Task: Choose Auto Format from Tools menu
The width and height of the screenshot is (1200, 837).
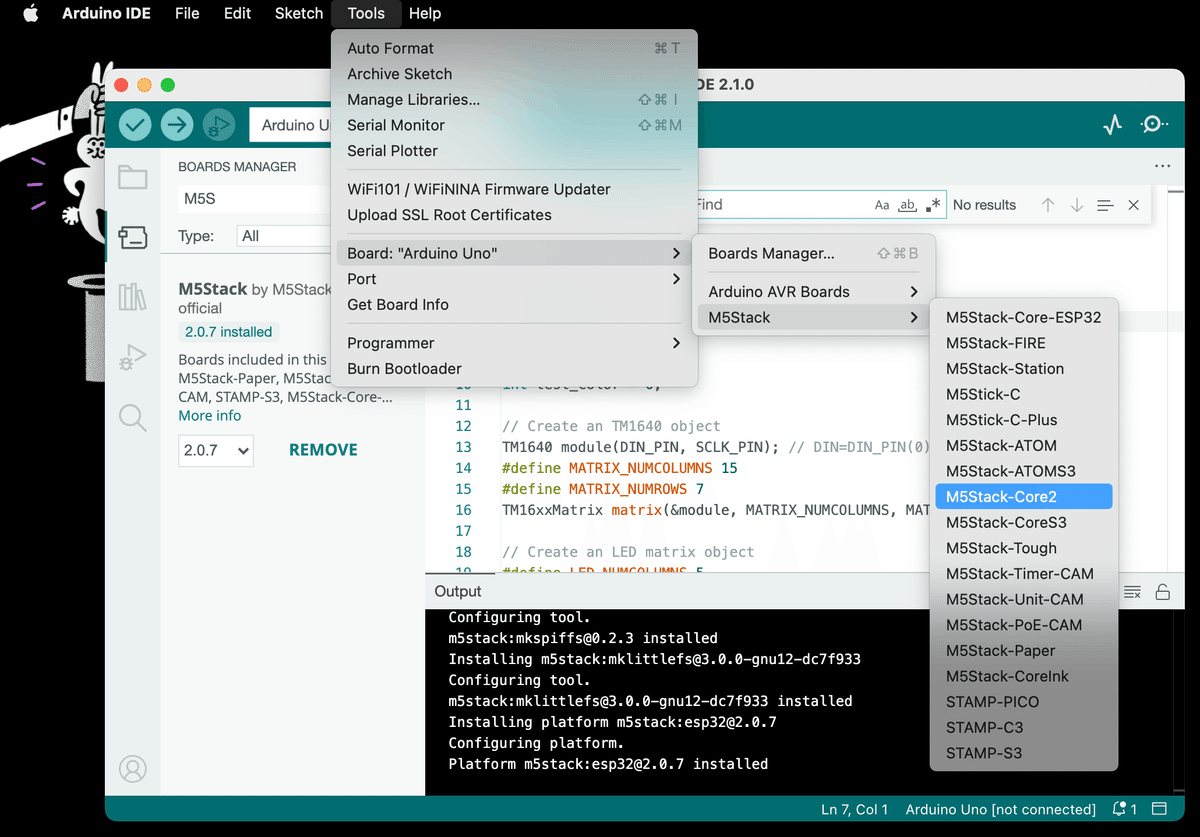Action: [x=514, y=48]
